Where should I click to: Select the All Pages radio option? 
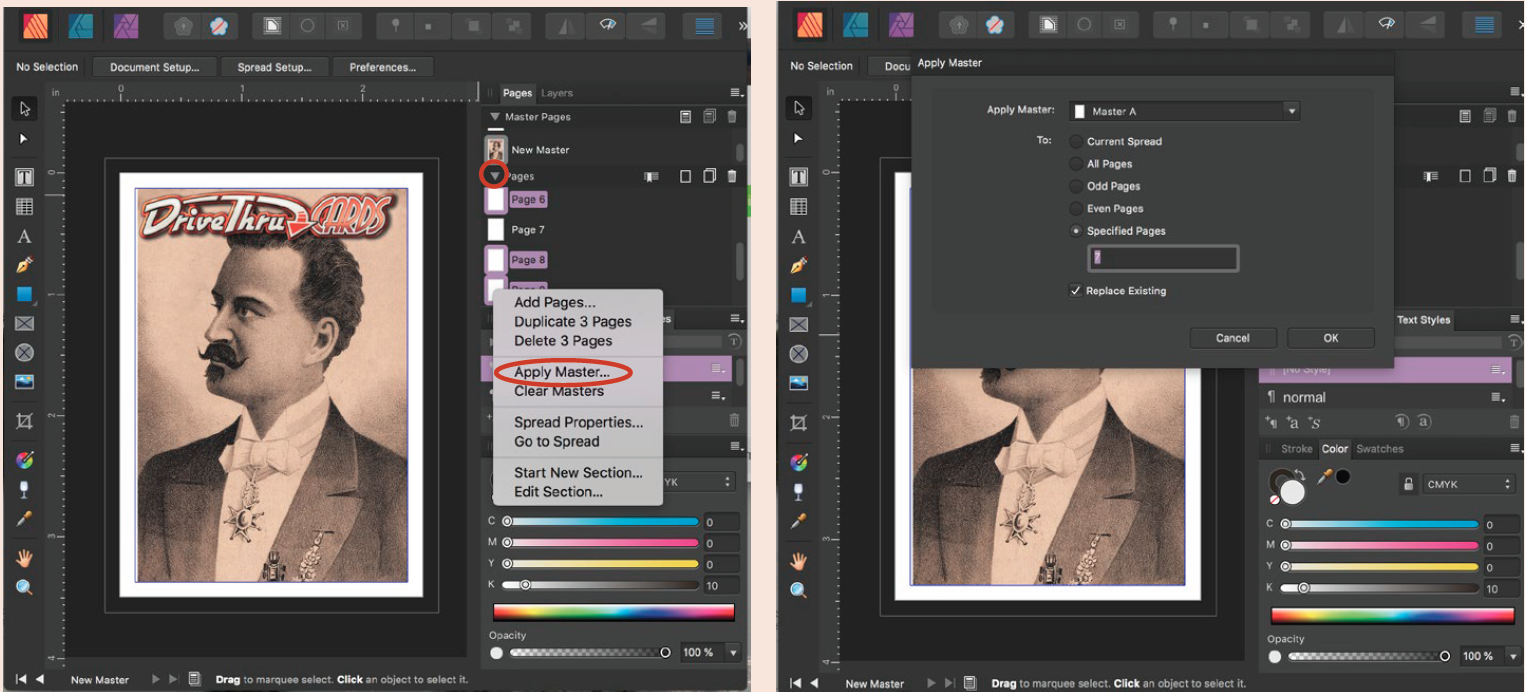click(1076, 164)
